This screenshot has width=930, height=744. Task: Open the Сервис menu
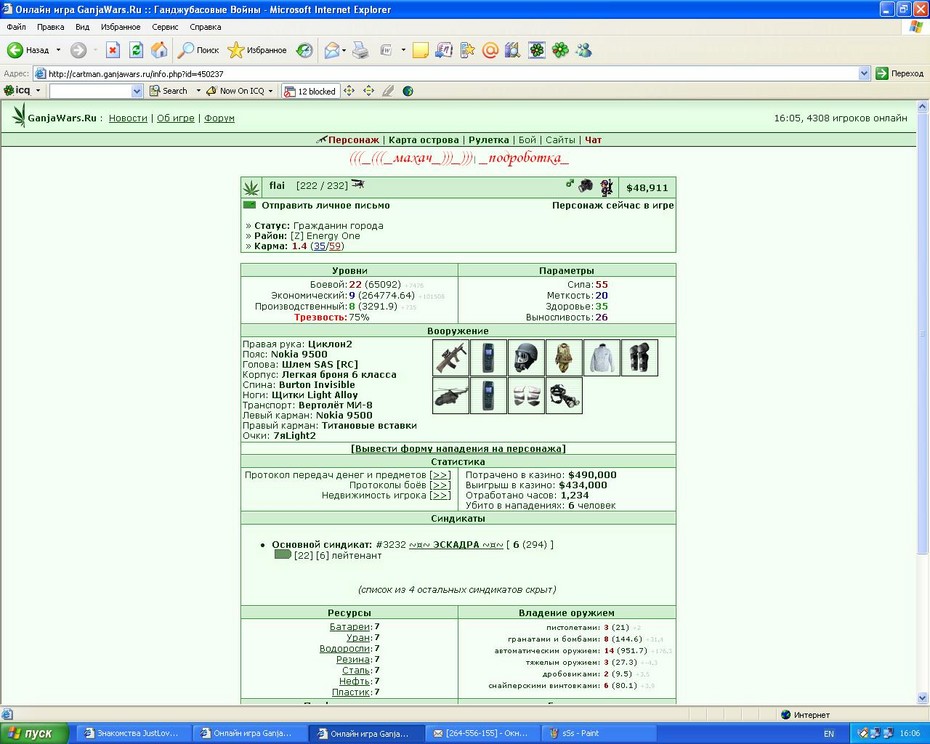pyautogui.click(x=165, y=27)
